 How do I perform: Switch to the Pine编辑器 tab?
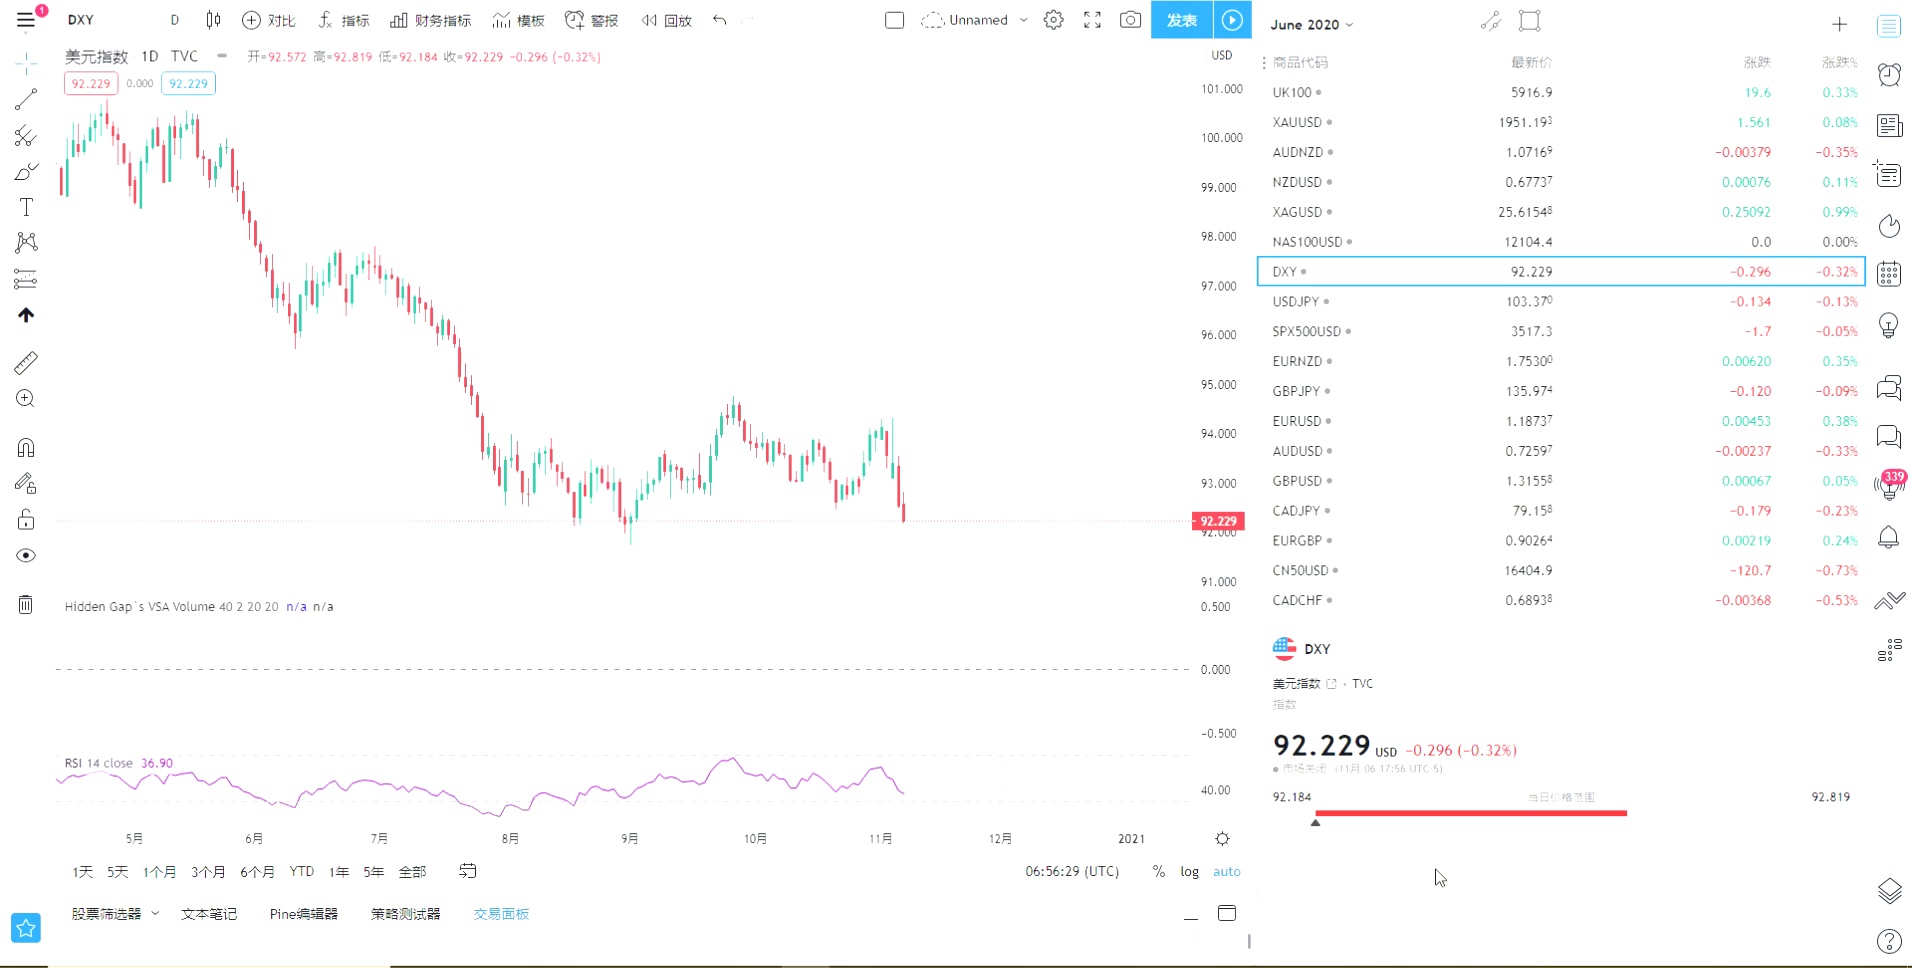[x=304, y=914]
